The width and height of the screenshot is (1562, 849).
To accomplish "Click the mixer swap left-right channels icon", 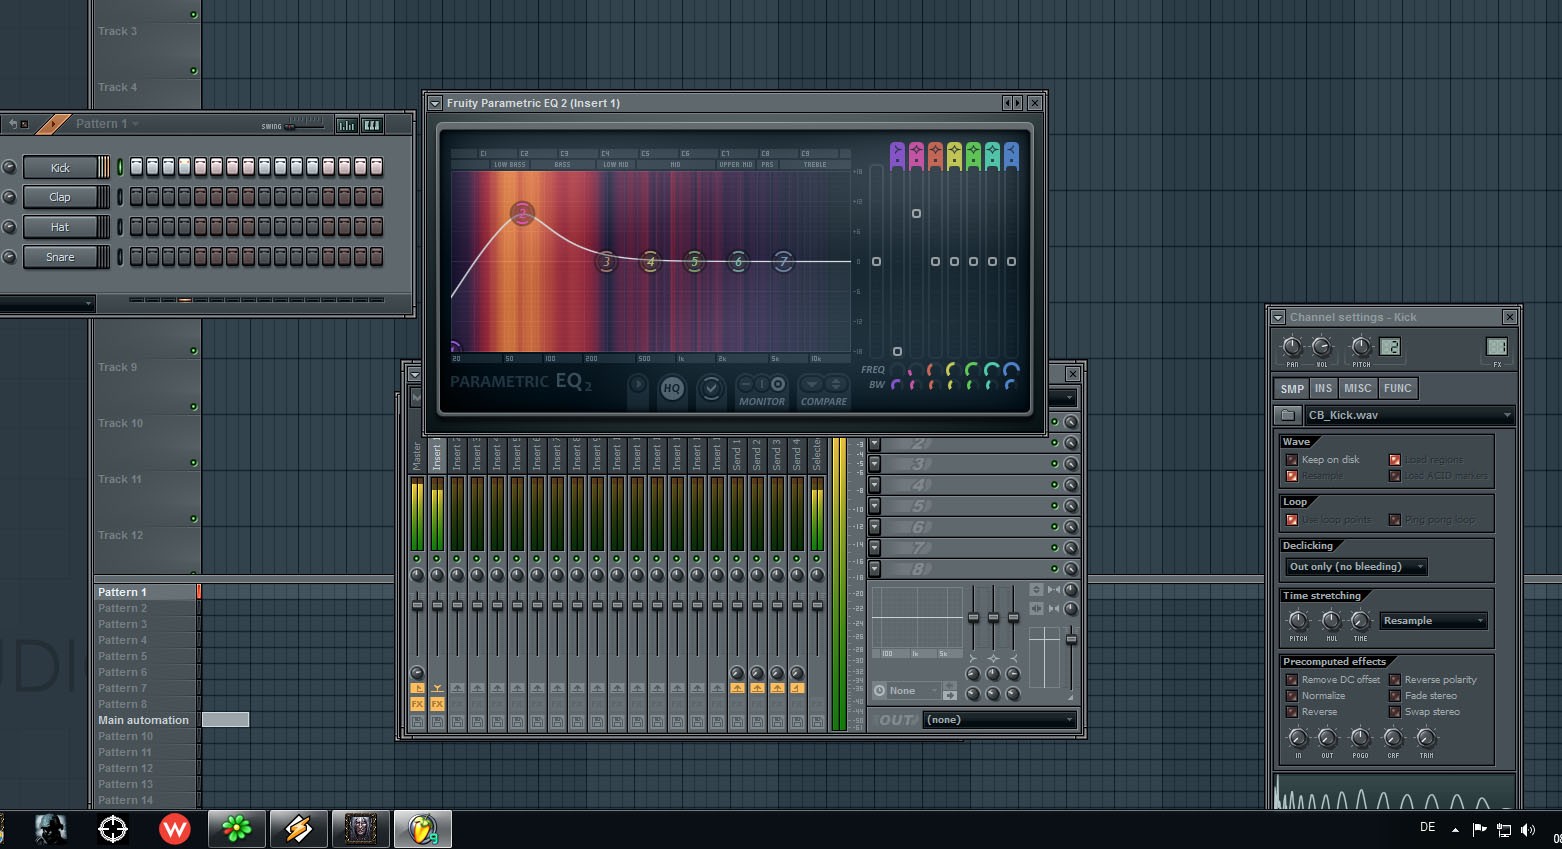I will coord(1036,608).
